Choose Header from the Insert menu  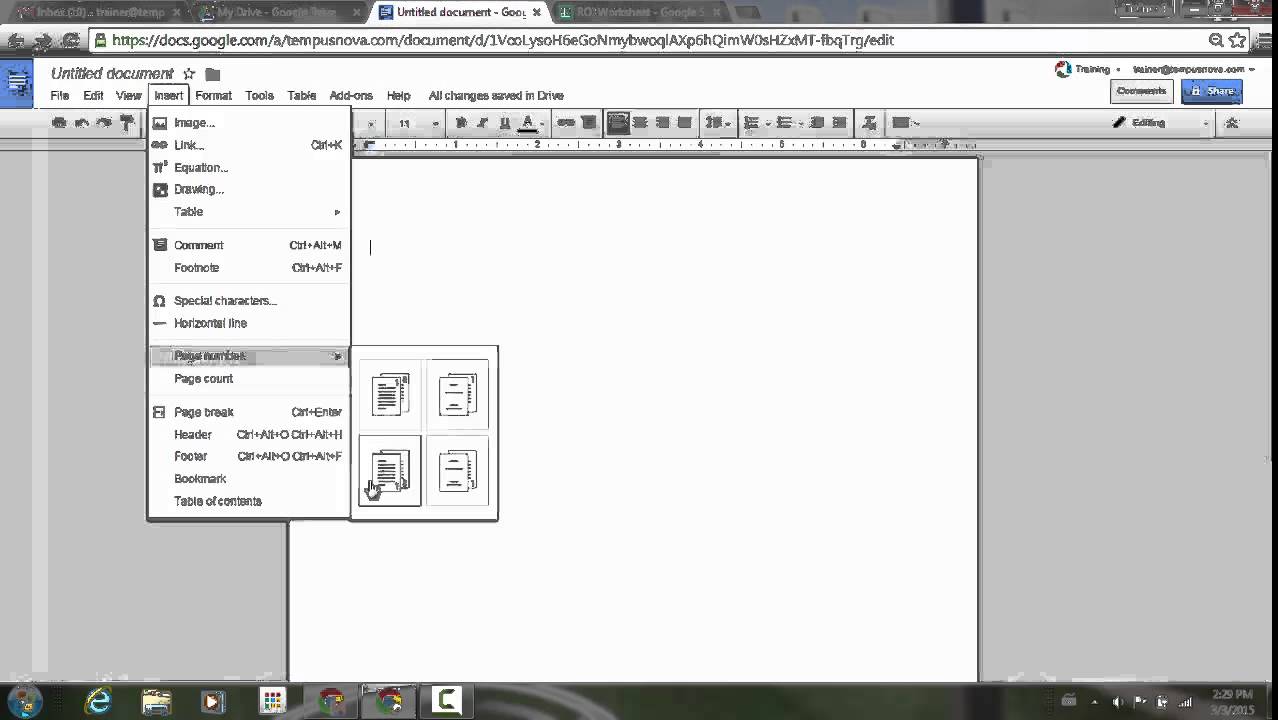tap(249, 435)
